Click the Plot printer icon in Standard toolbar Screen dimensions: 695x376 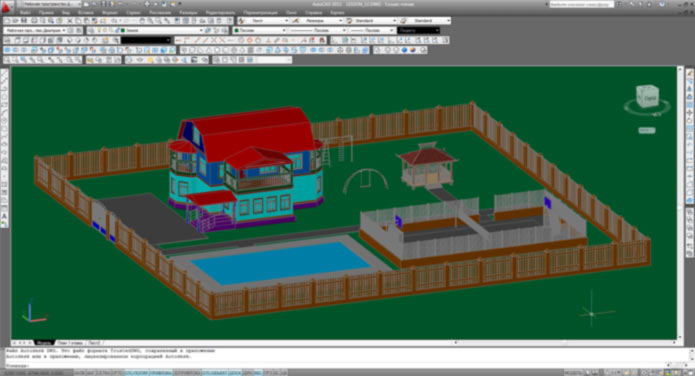coord(35,21)
